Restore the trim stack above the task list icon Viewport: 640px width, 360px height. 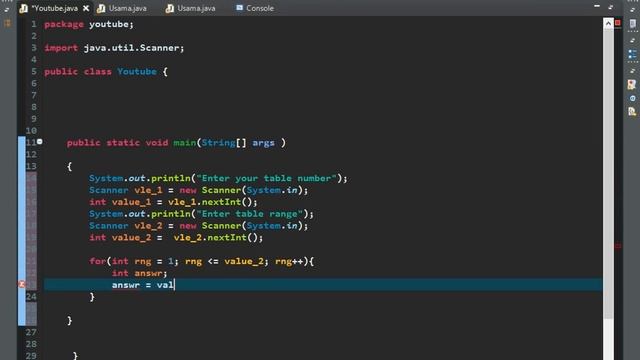632,40
